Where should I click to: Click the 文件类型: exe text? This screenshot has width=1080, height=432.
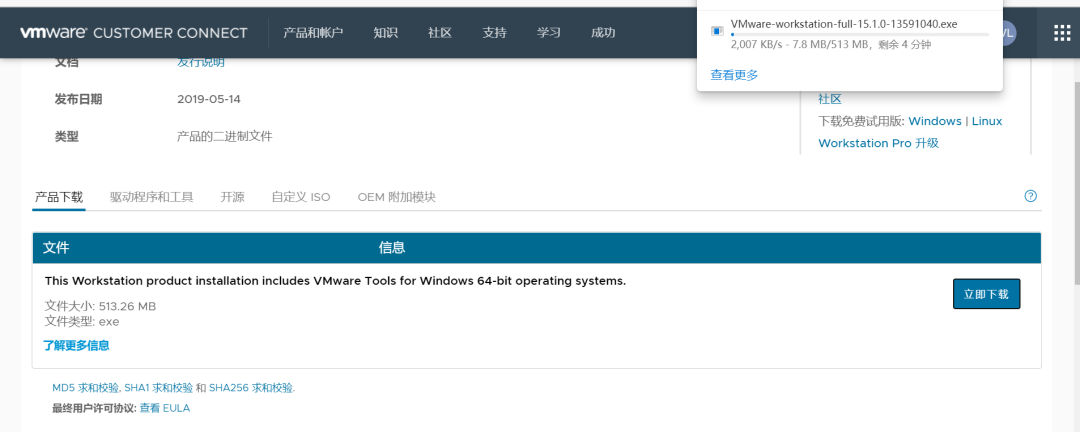(x=82, y=322)
